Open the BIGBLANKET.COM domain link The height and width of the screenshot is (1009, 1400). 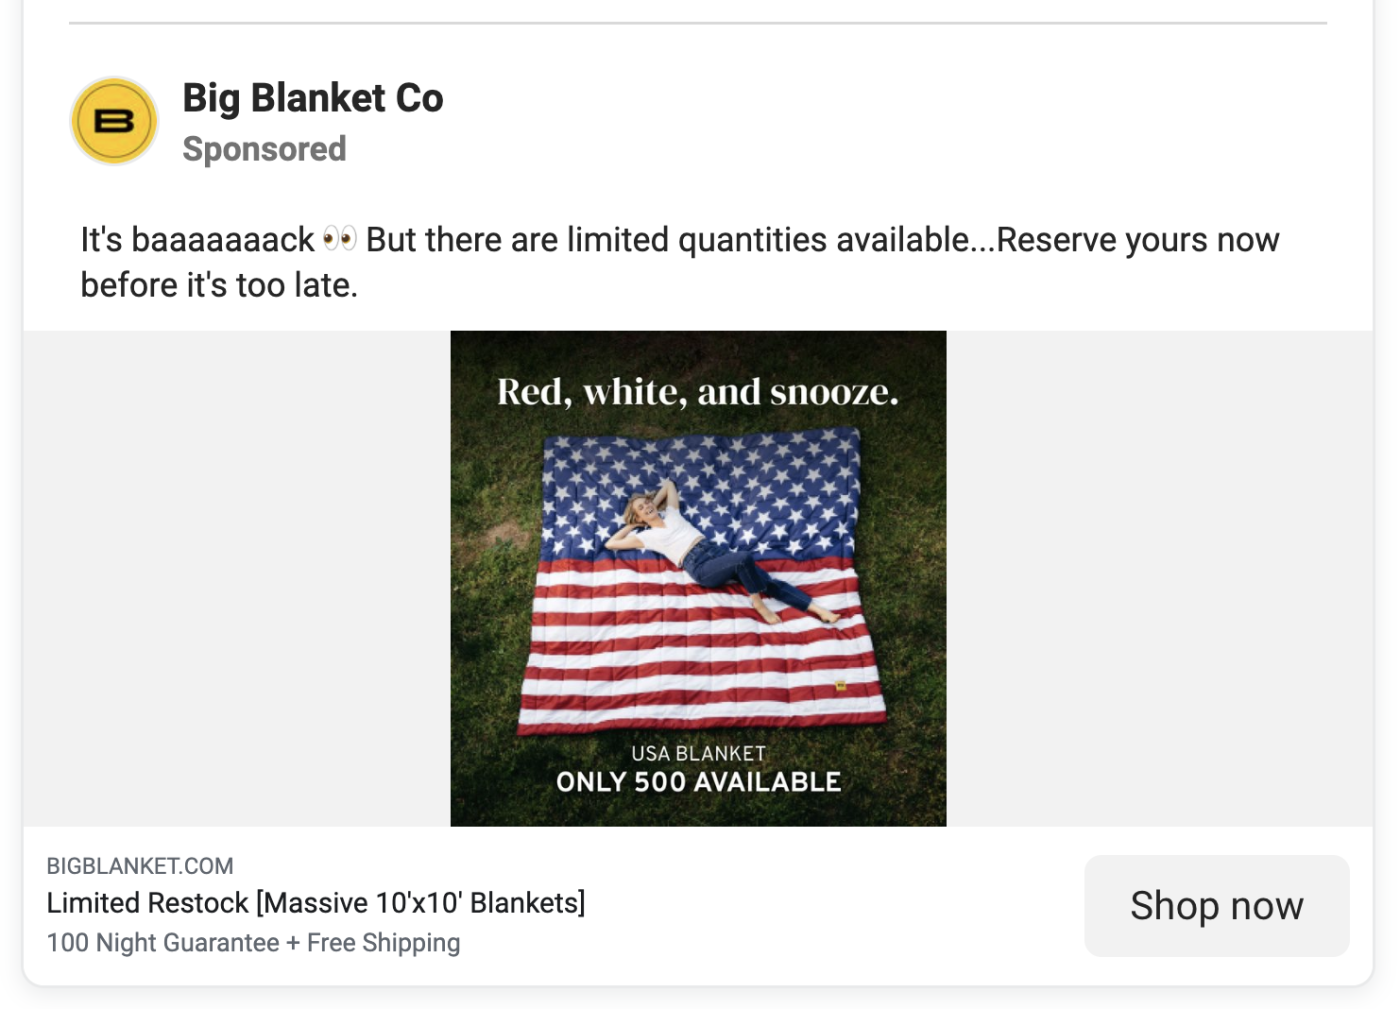[140, 866]
